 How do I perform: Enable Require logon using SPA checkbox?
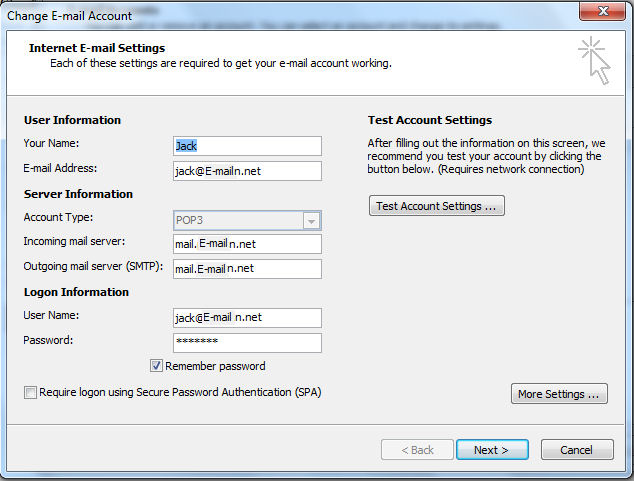tap(30, 392)
